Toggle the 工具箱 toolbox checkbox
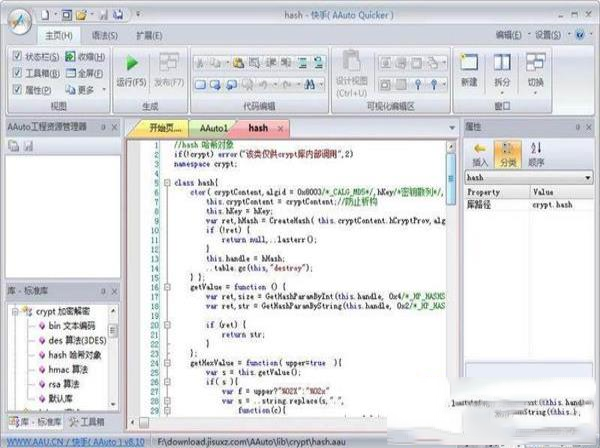The image size is (600, 448). [17, 73]
